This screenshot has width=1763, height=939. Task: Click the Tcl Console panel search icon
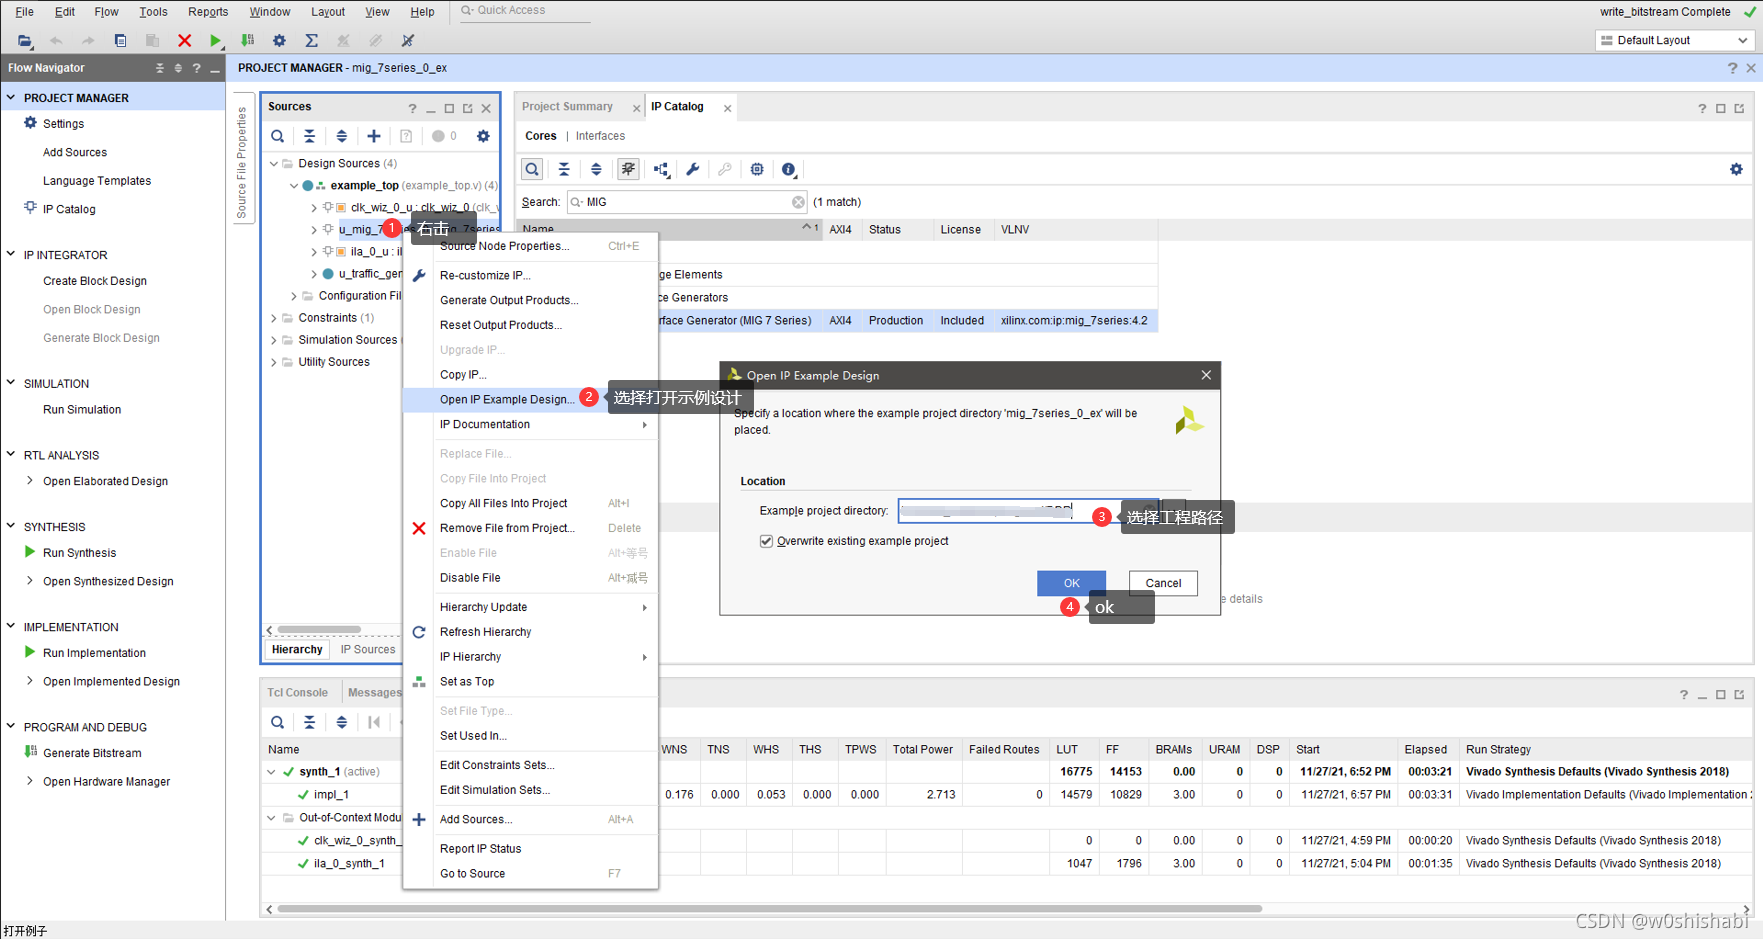pos(278,722)
